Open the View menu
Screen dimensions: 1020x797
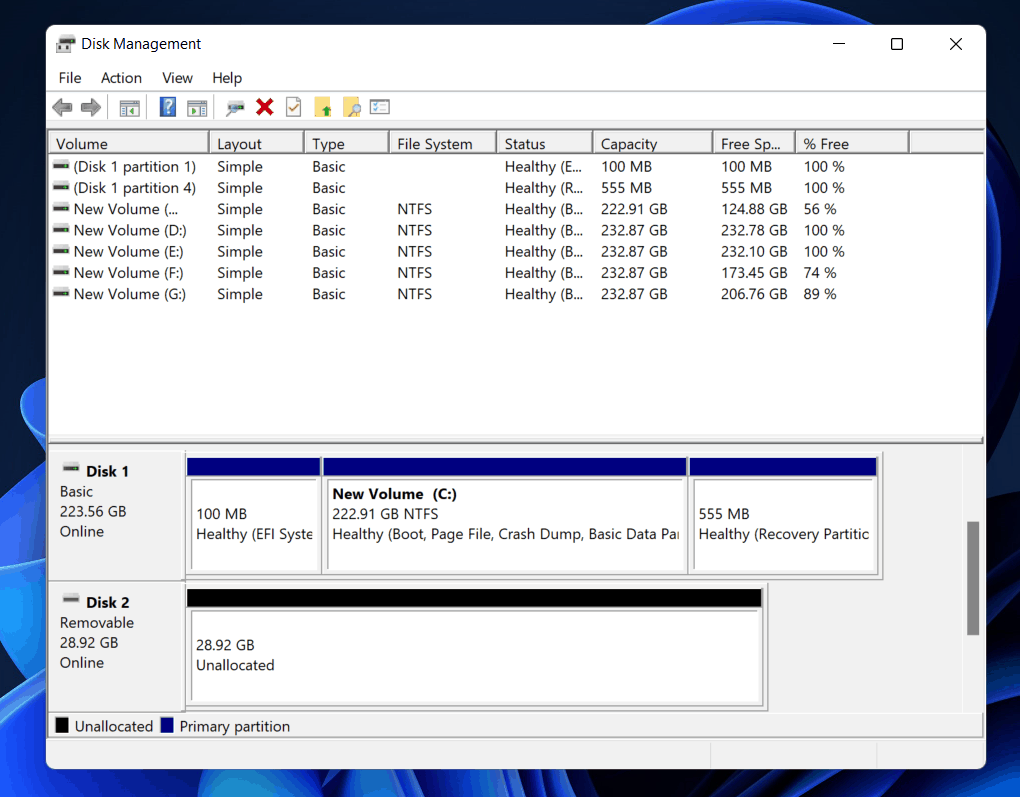tap(177, 78)
